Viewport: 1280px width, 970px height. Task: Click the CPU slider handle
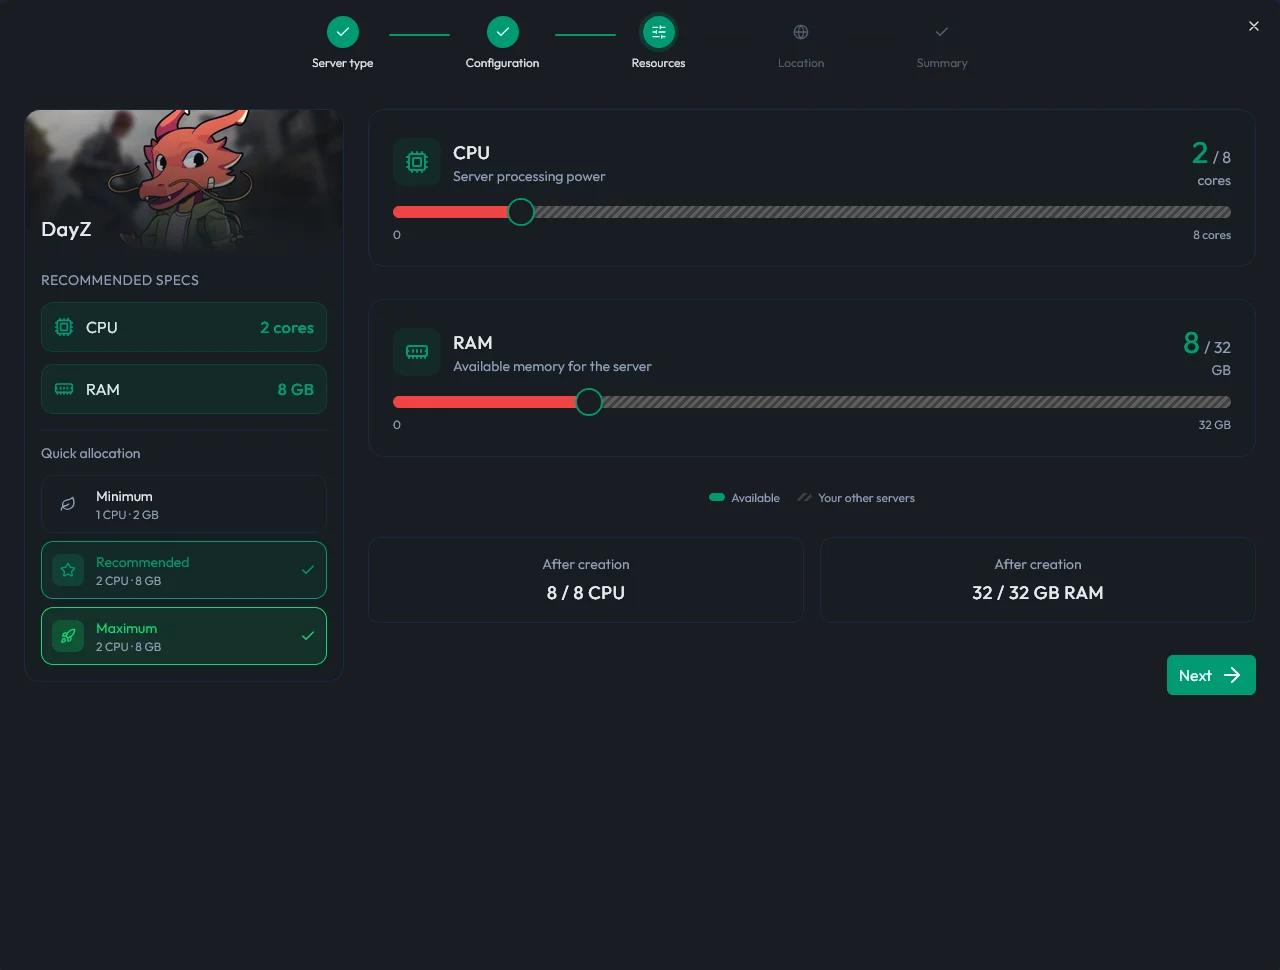[x=521, y=212]
